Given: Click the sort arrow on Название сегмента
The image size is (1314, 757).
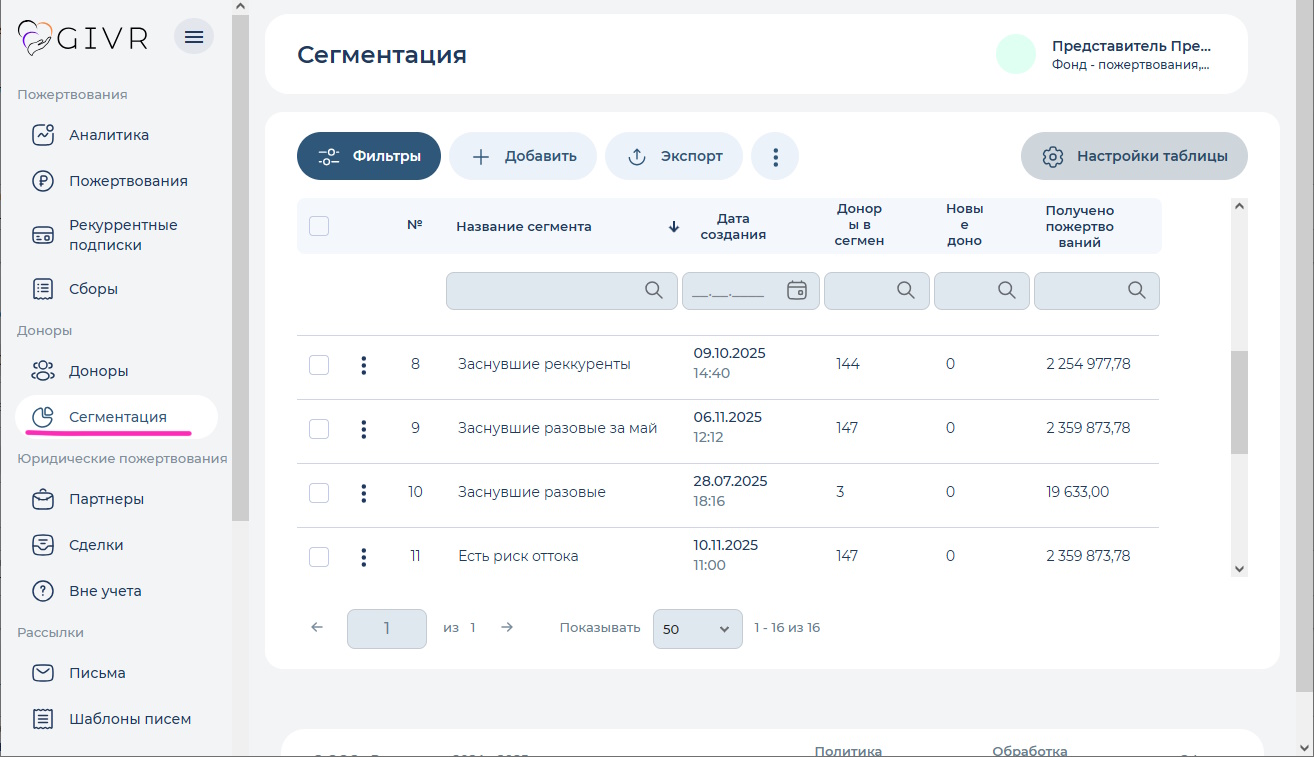Looking at the screenshot, I should pyautogui.click(x=672, y=226).
